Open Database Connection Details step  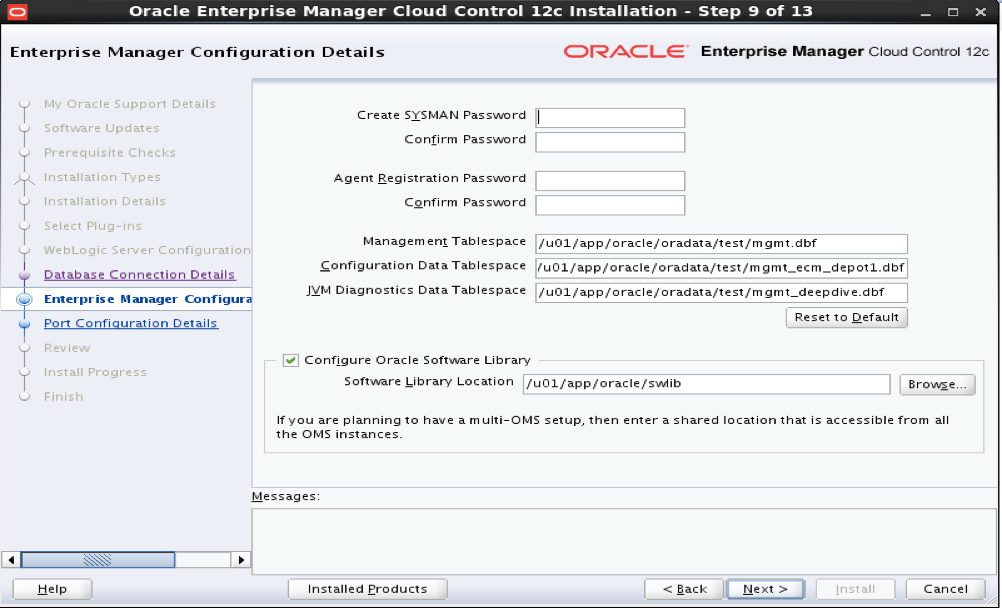coord(139,275)
